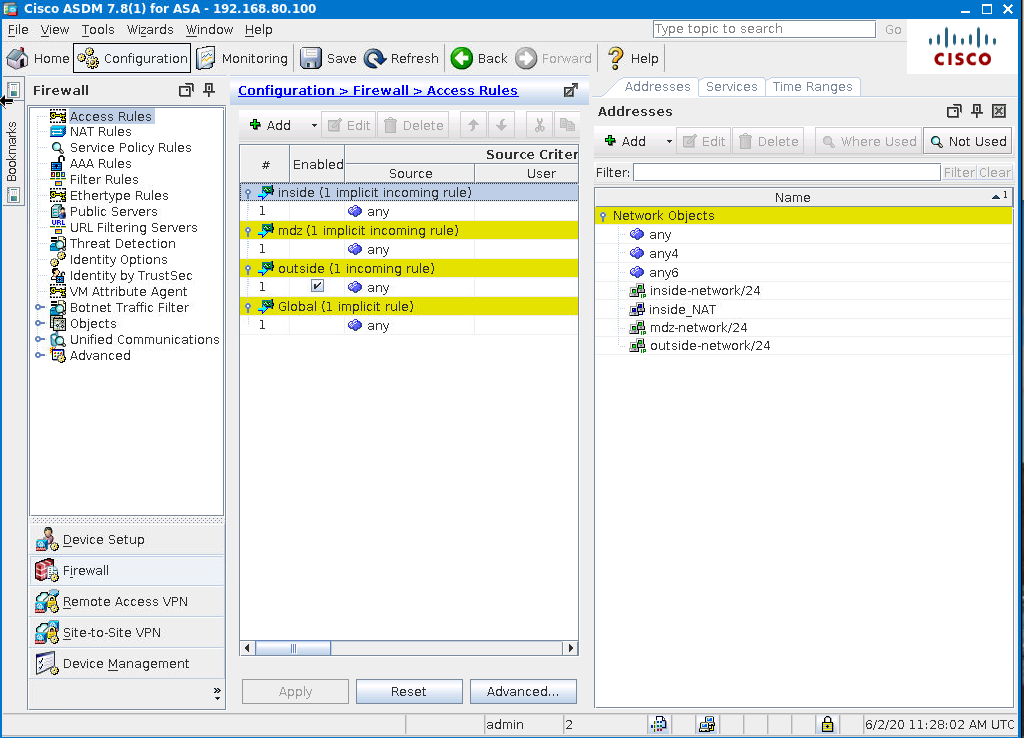Maximize the Access Rules pane icon
This screenshot has height=738, width=1024.
click(x=571, y=90)
